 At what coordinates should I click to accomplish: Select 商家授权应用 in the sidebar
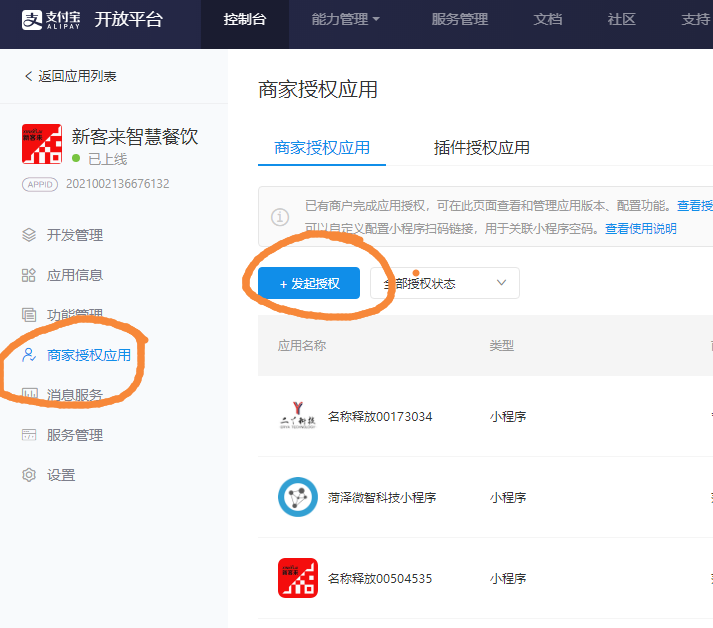click(x=89, y=355)
